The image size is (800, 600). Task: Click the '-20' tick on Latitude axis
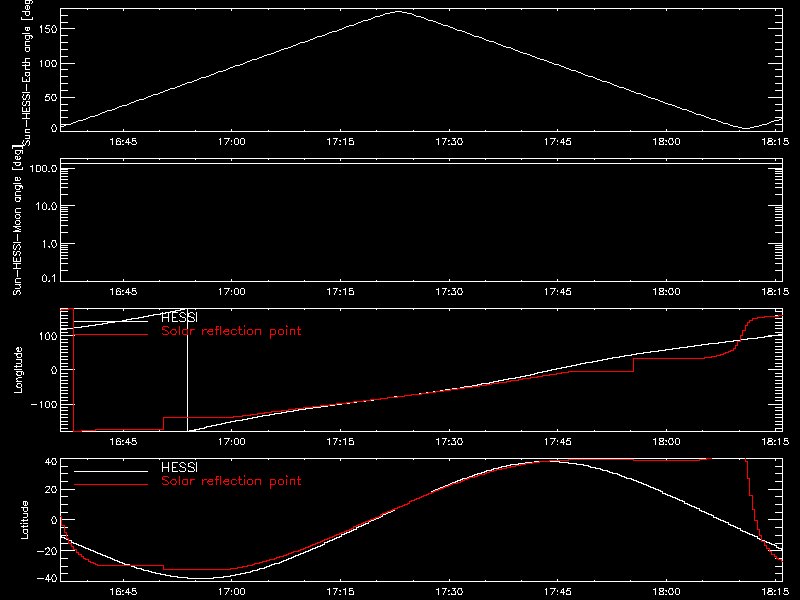47,551
